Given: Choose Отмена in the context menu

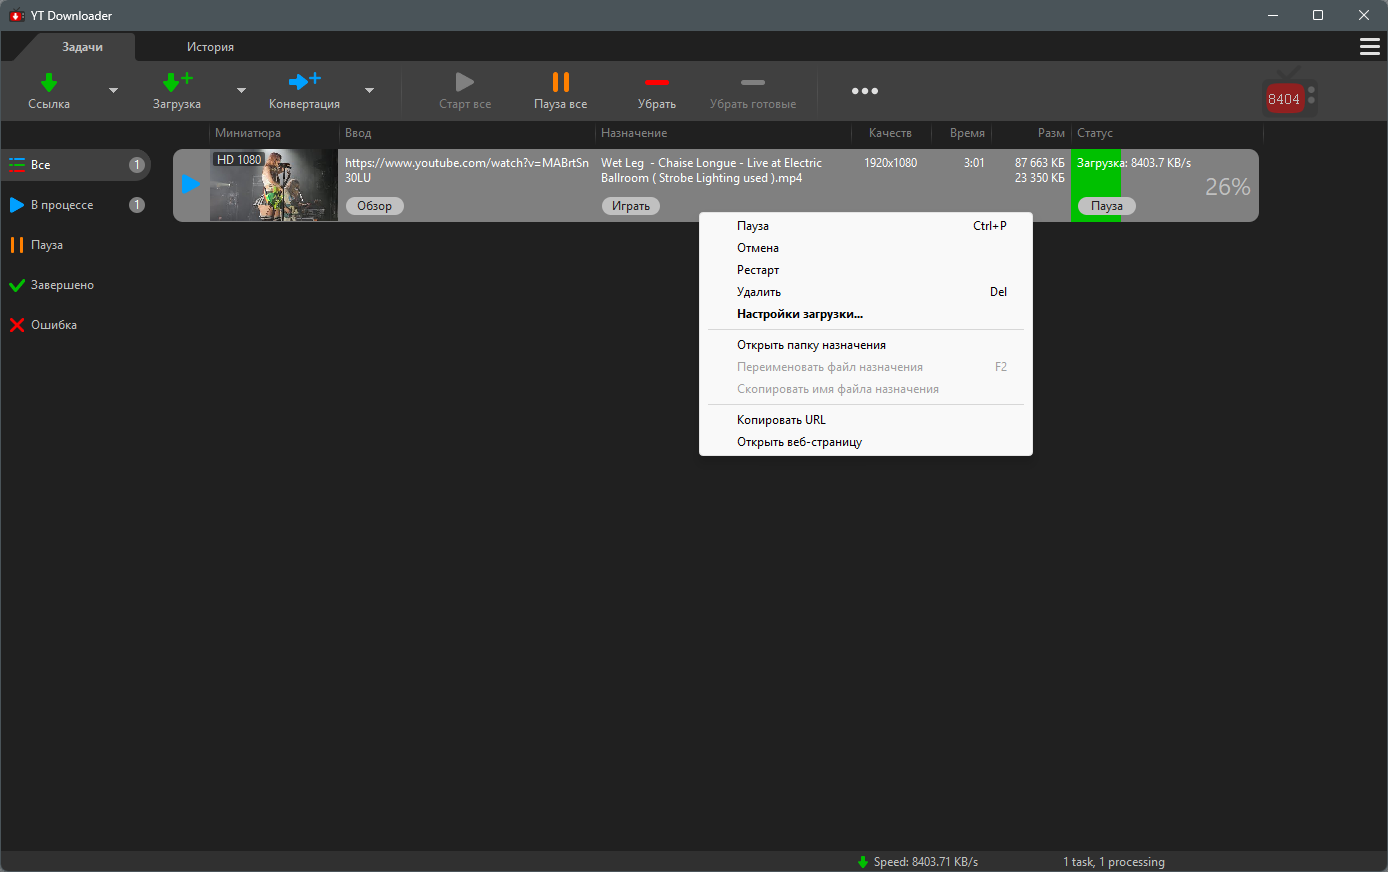Looking at the screenshot, I should [x=866, y=248].
